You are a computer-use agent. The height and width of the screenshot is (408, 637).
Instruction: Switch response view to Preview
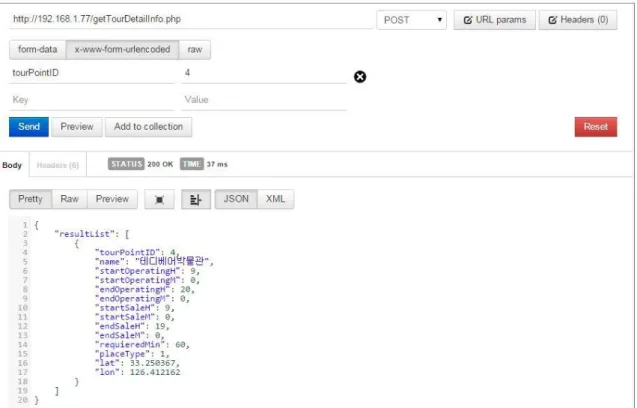112,199
